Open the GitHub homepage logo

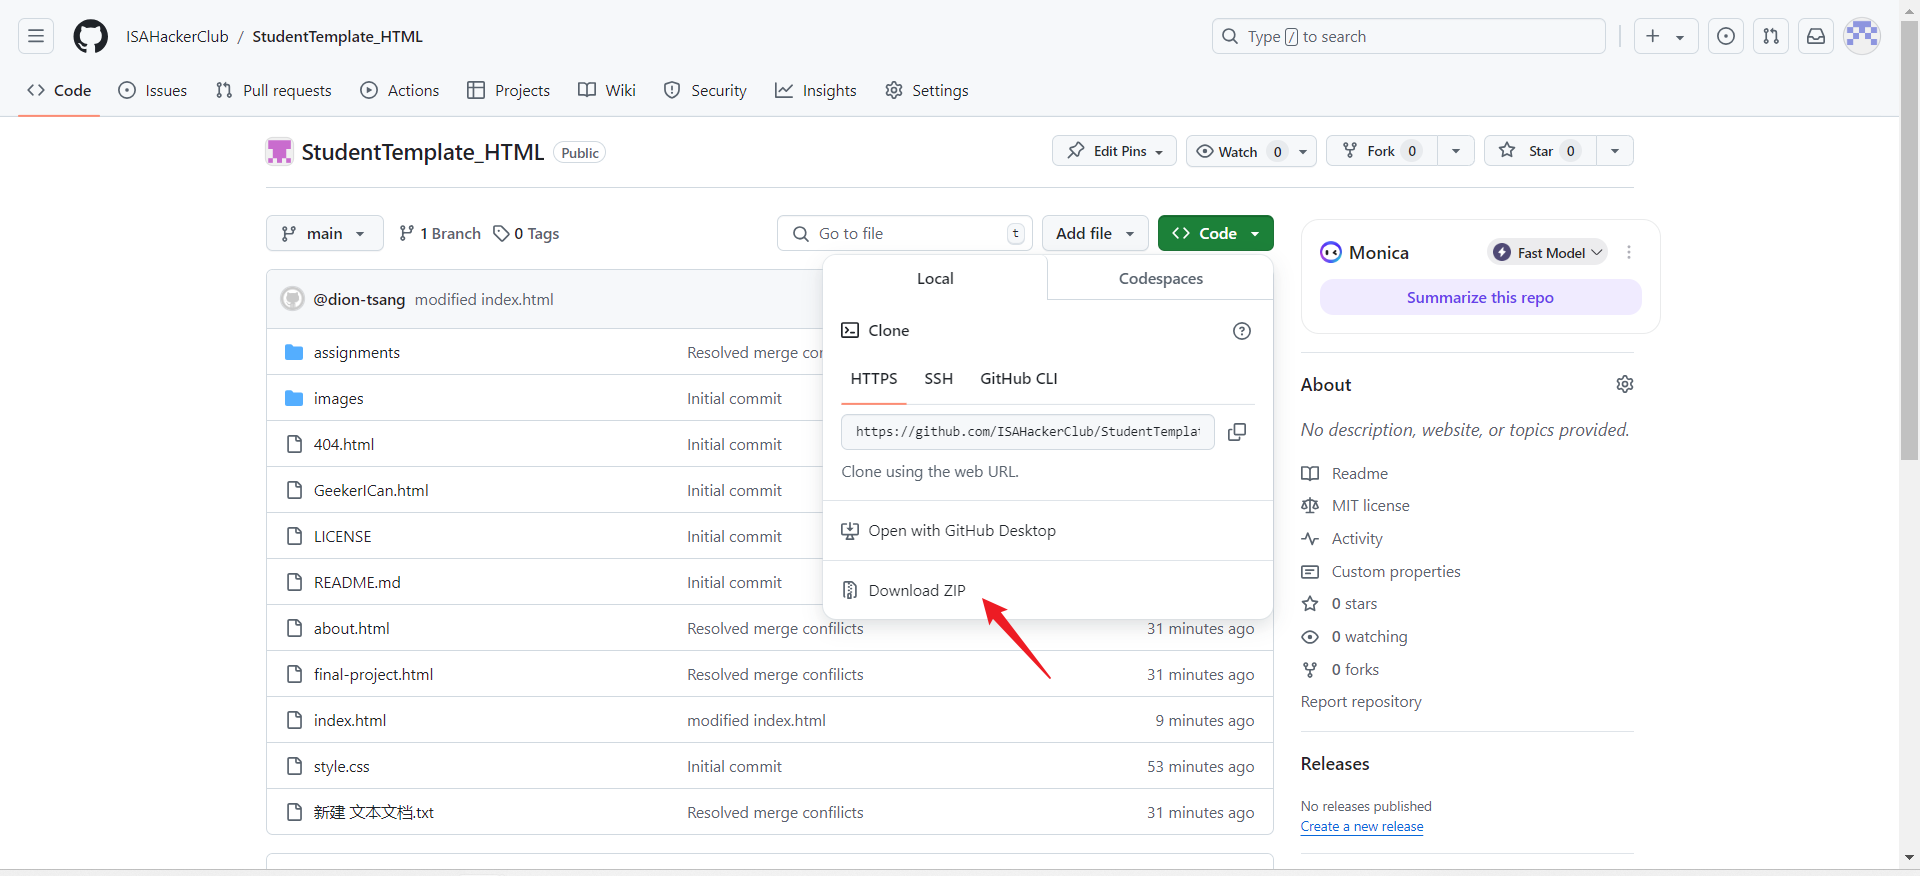tap(90, 37)
